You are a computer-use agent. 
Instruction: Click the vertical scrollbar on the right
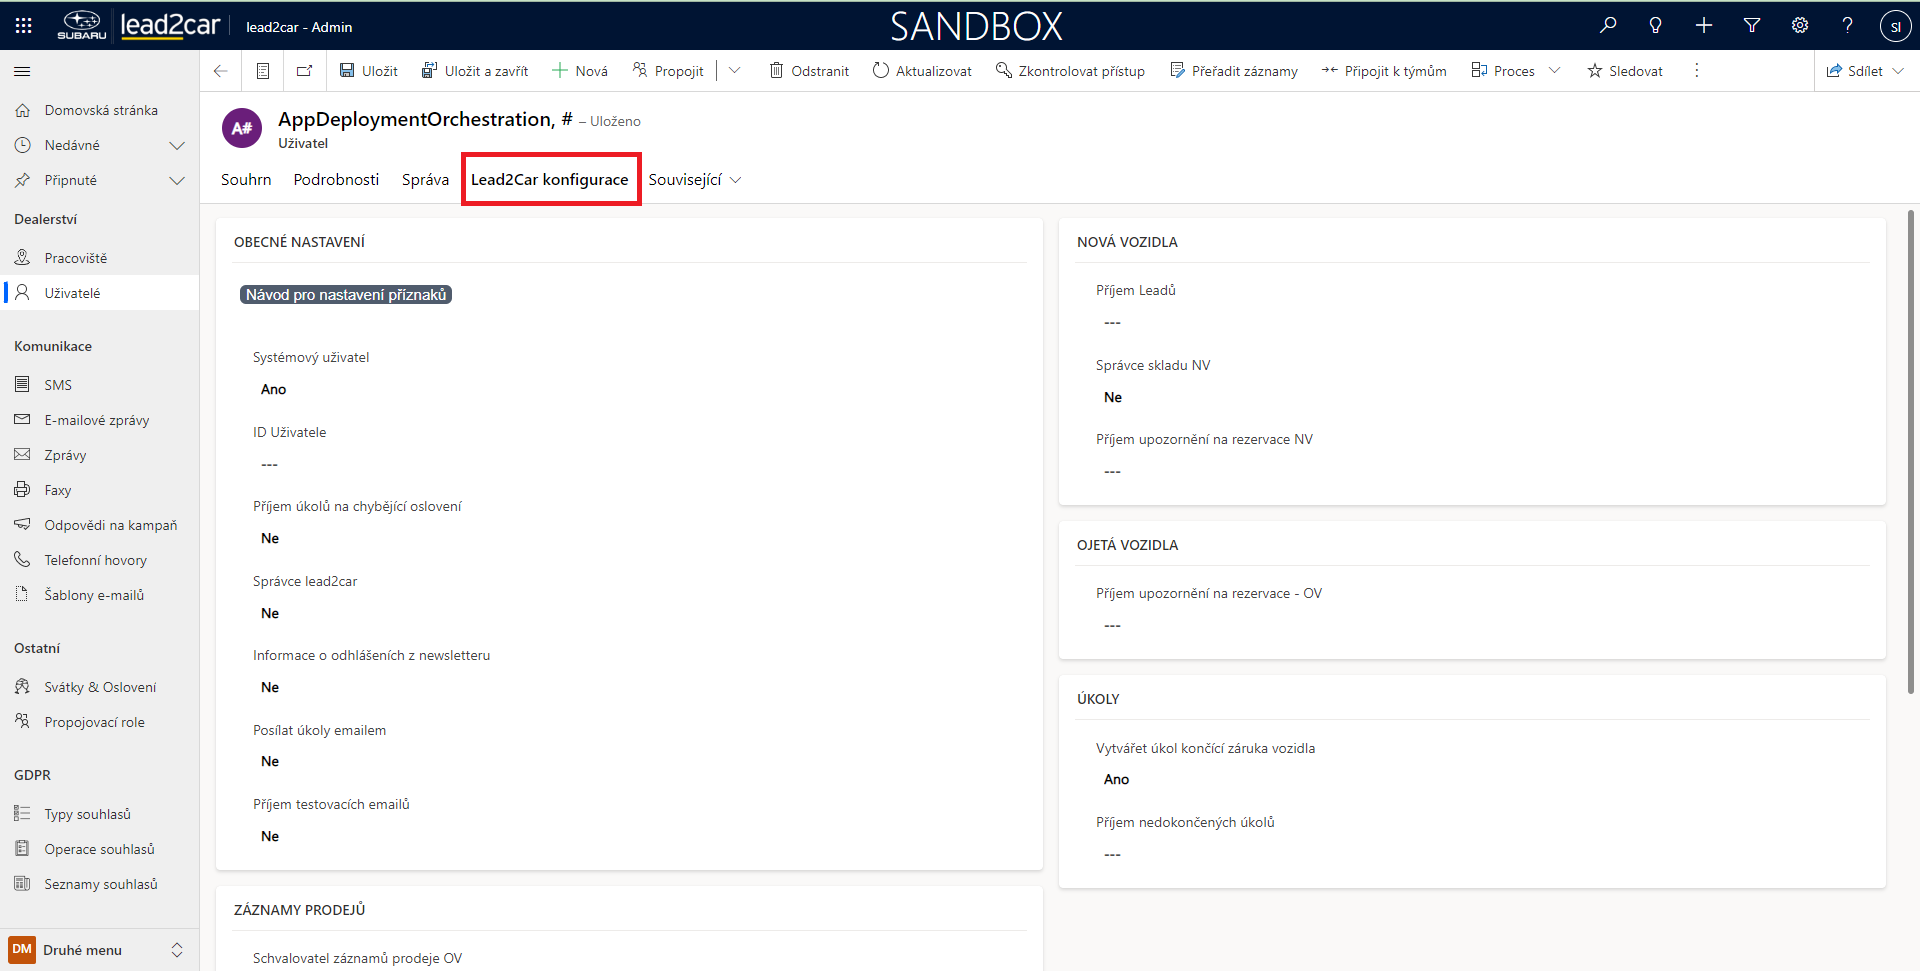[x=1911, y=450]
